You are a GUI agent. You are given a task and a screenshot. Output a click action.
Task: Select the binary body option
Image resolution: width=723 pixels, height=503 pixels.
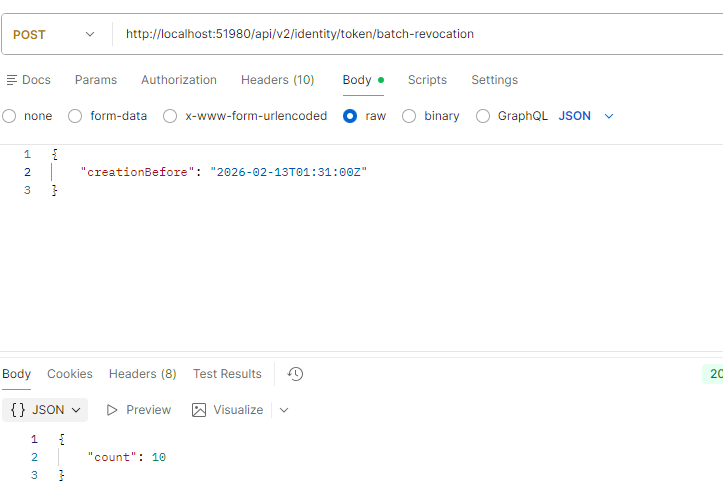(x=409, y=116)
